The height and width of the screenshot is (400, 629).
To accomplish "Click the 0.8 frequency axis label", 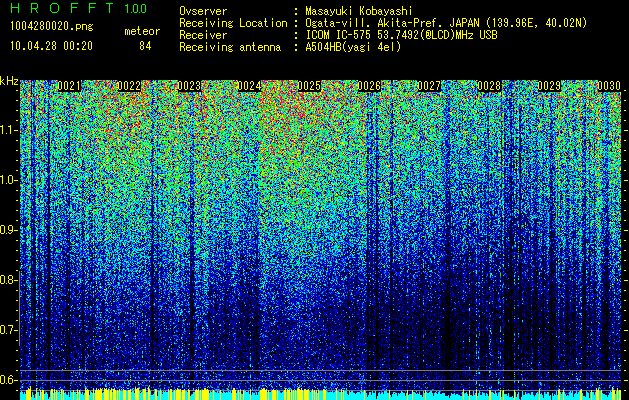I will tap(8, 280).
